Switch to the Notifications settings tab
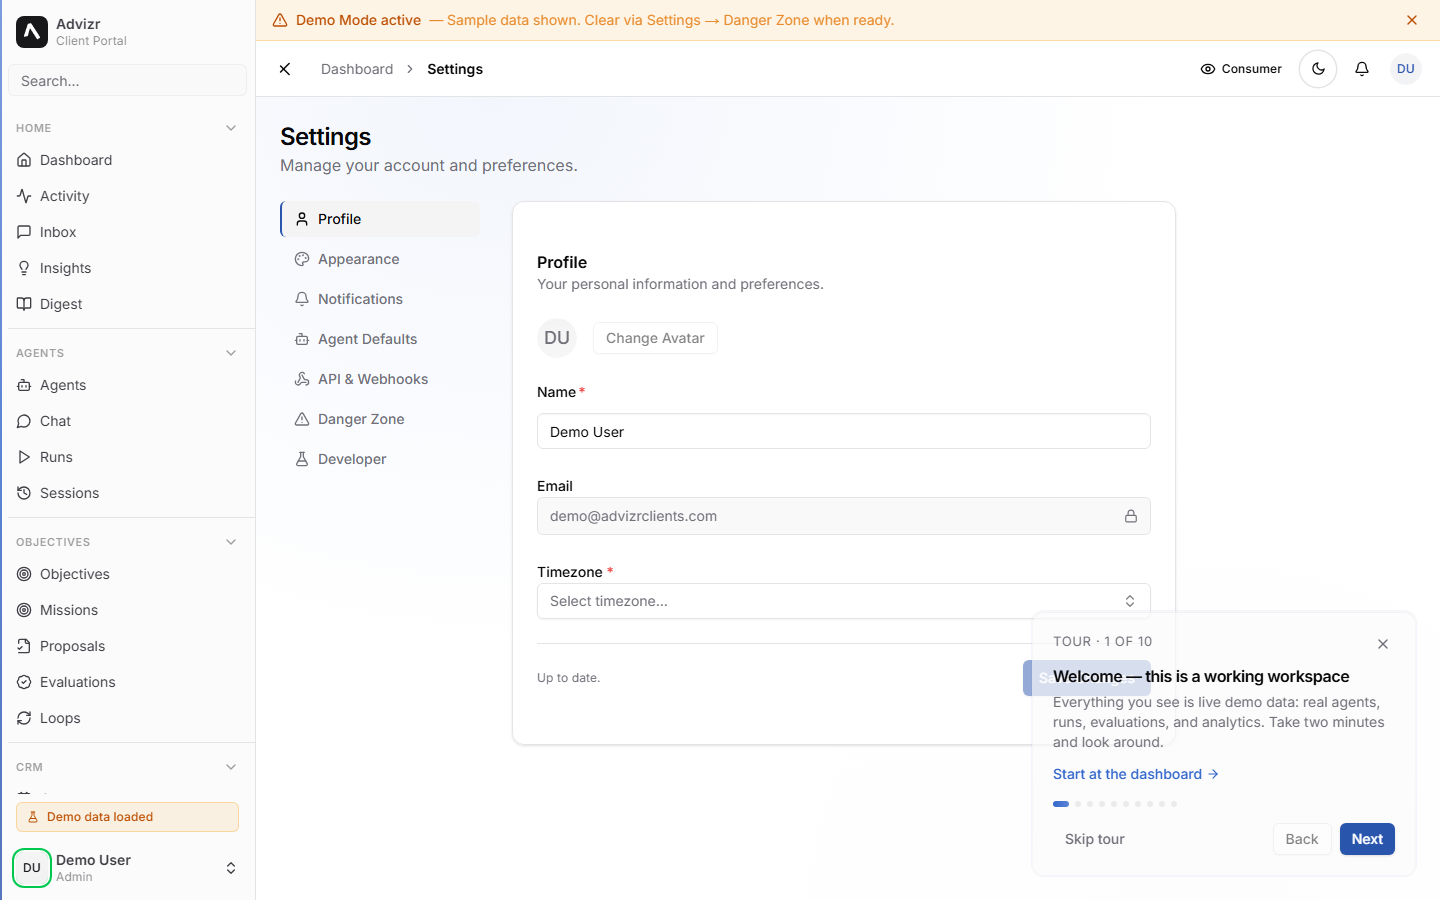 [380, 299]
